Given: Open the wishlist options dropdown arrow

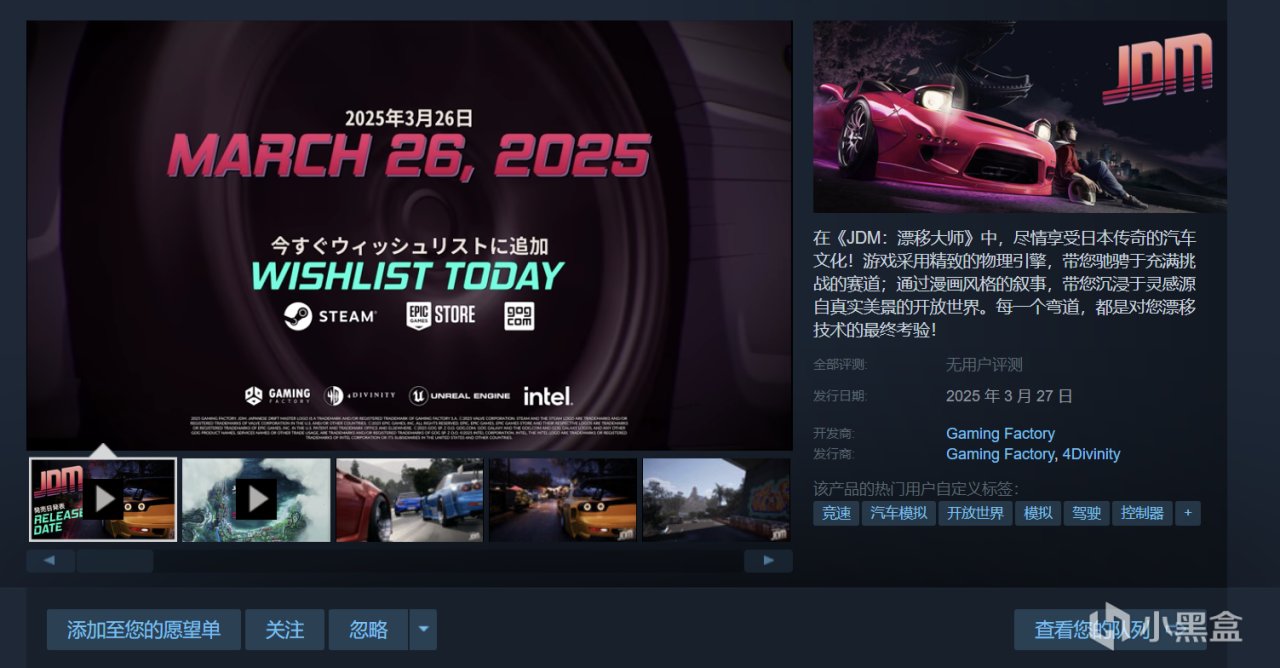Looking at the screenshot, I should (x=423, y=630).
